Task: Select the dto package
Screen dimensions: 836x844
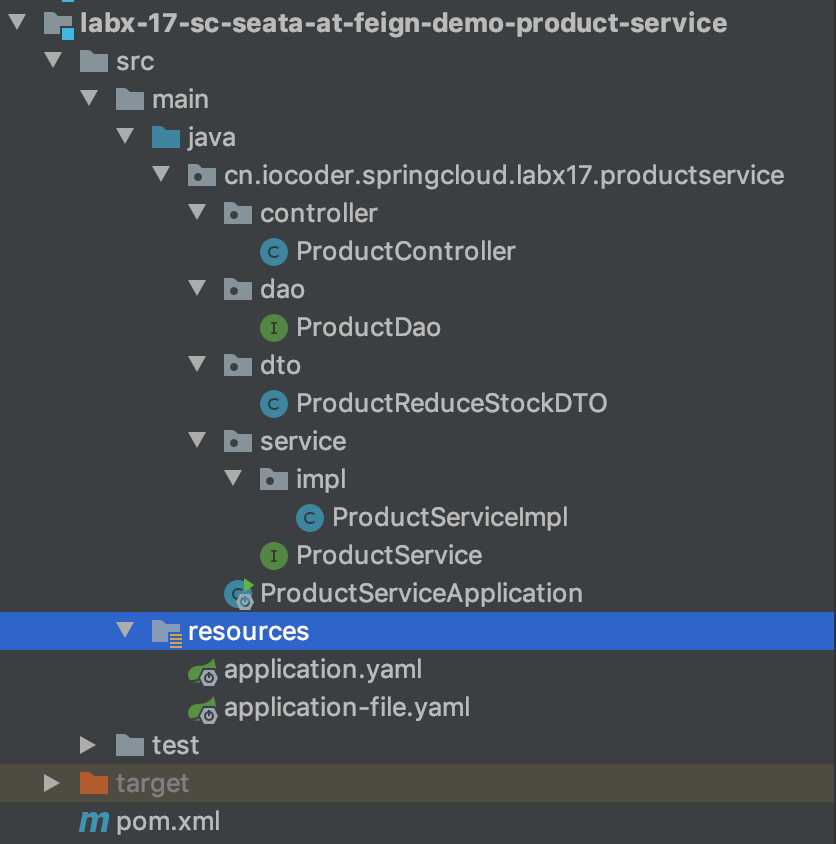Action: point(279,365)
